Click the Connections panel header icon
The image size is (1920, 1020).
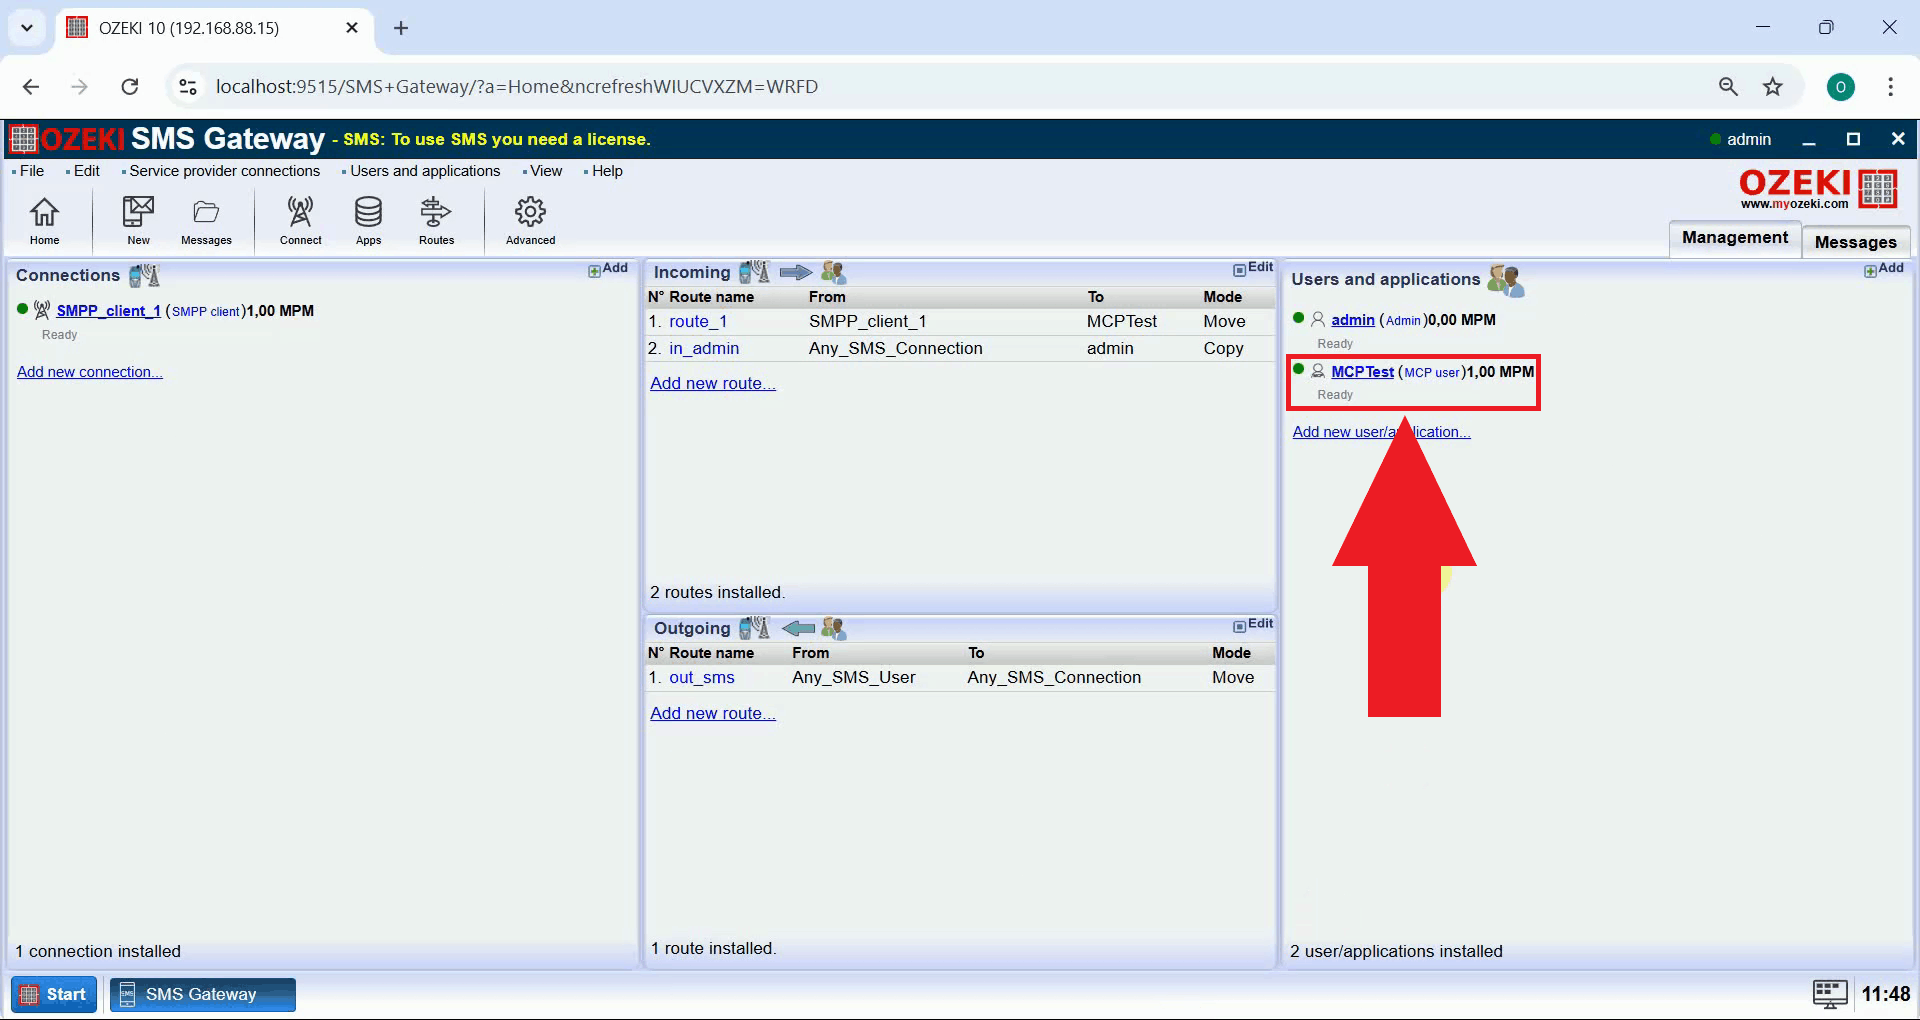(x=144, y=275)
